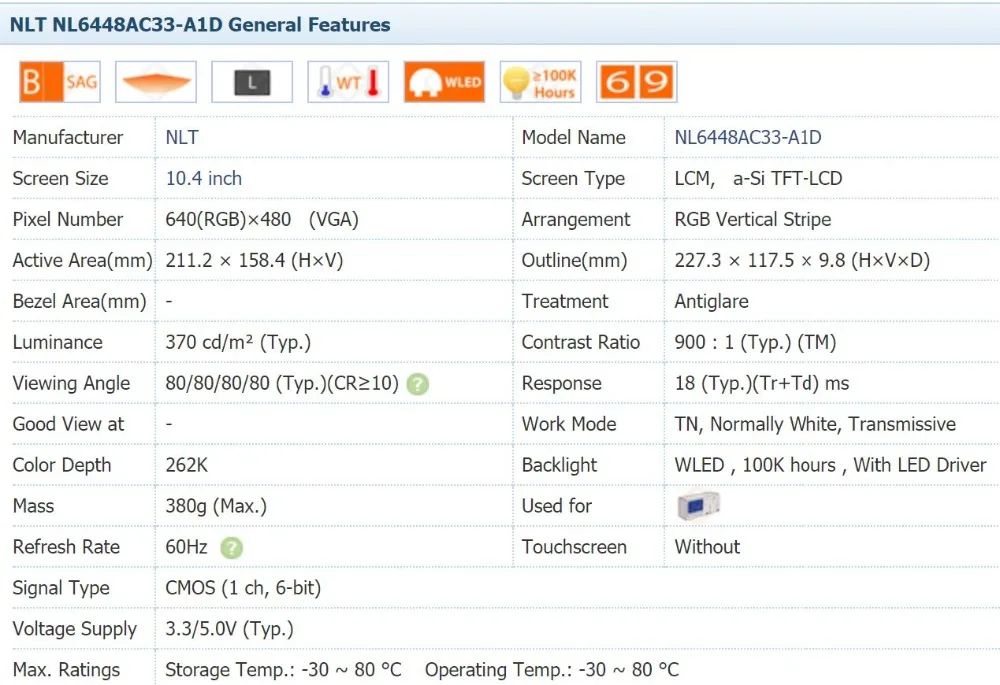Screen dimensions: 1000x685
Task: Click the orange viewing angle cone icon
Action: [x=156, y=82]
